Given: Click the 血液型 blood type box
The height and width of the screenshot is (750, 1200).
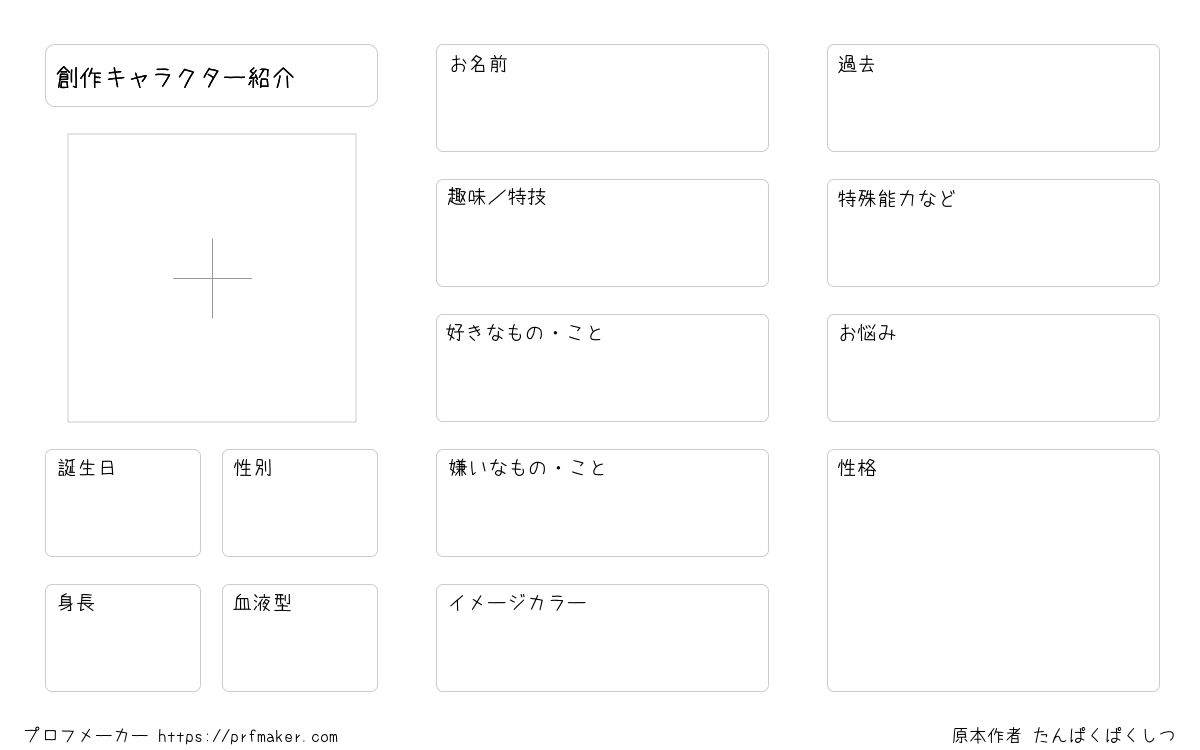Looking at the screenshot, I should pyautogui.click(x=300, y=638).
